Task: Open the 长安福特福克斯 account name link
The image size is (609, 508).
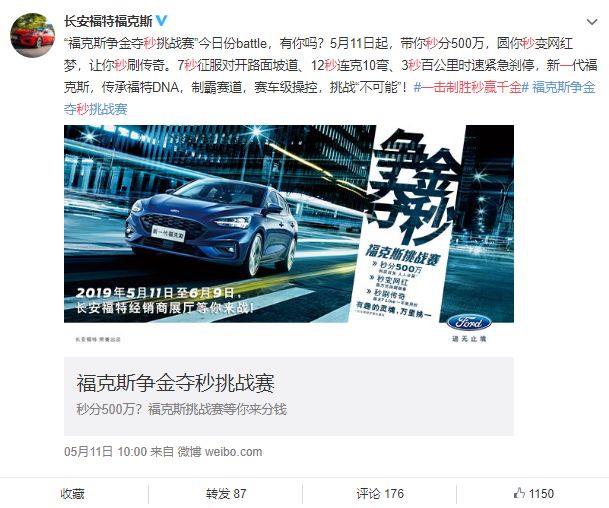Action: [108, 21]
